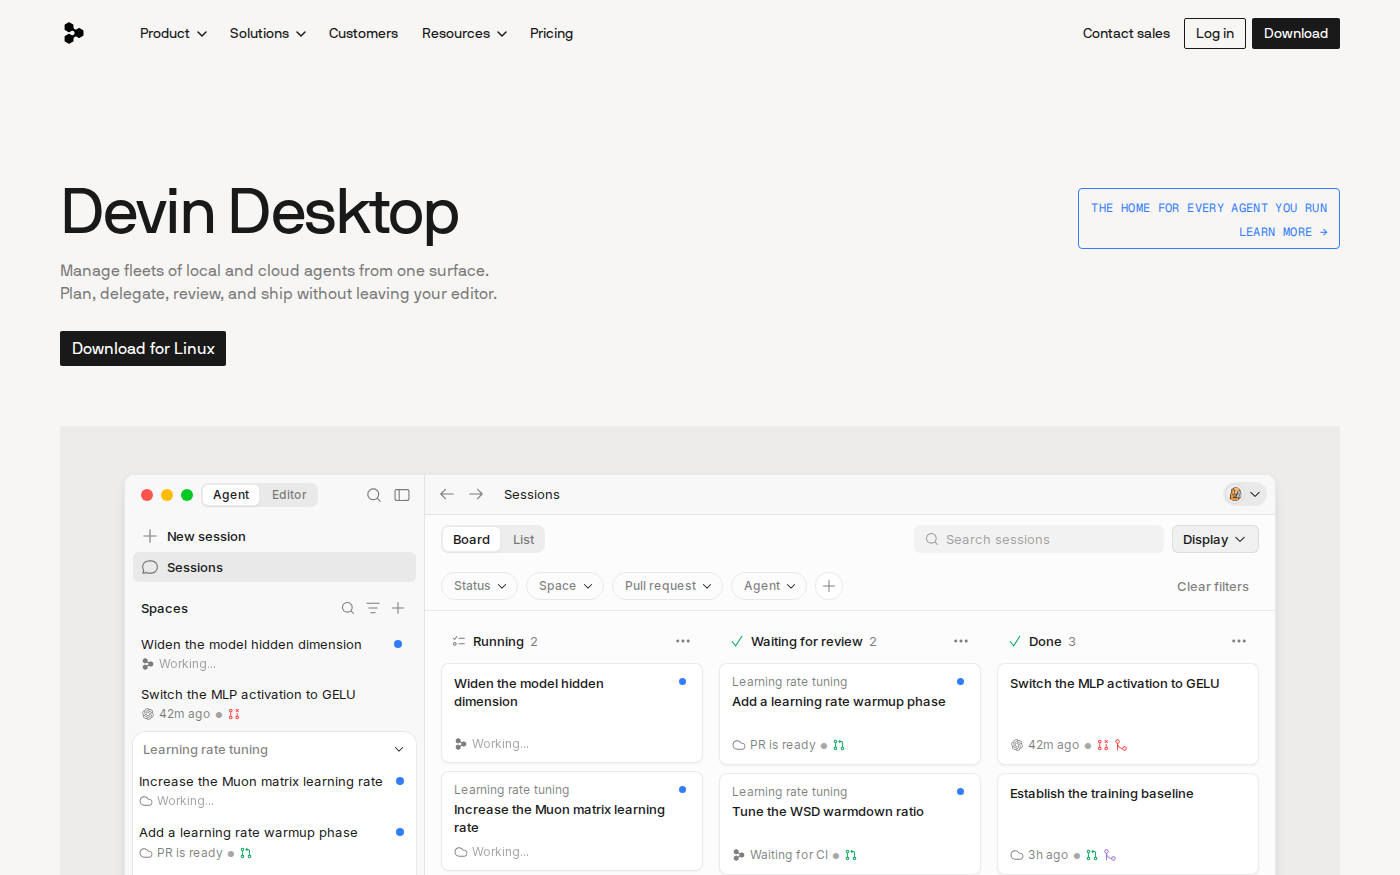Click the "3h ago" timestamp on baseline card

1048,855
